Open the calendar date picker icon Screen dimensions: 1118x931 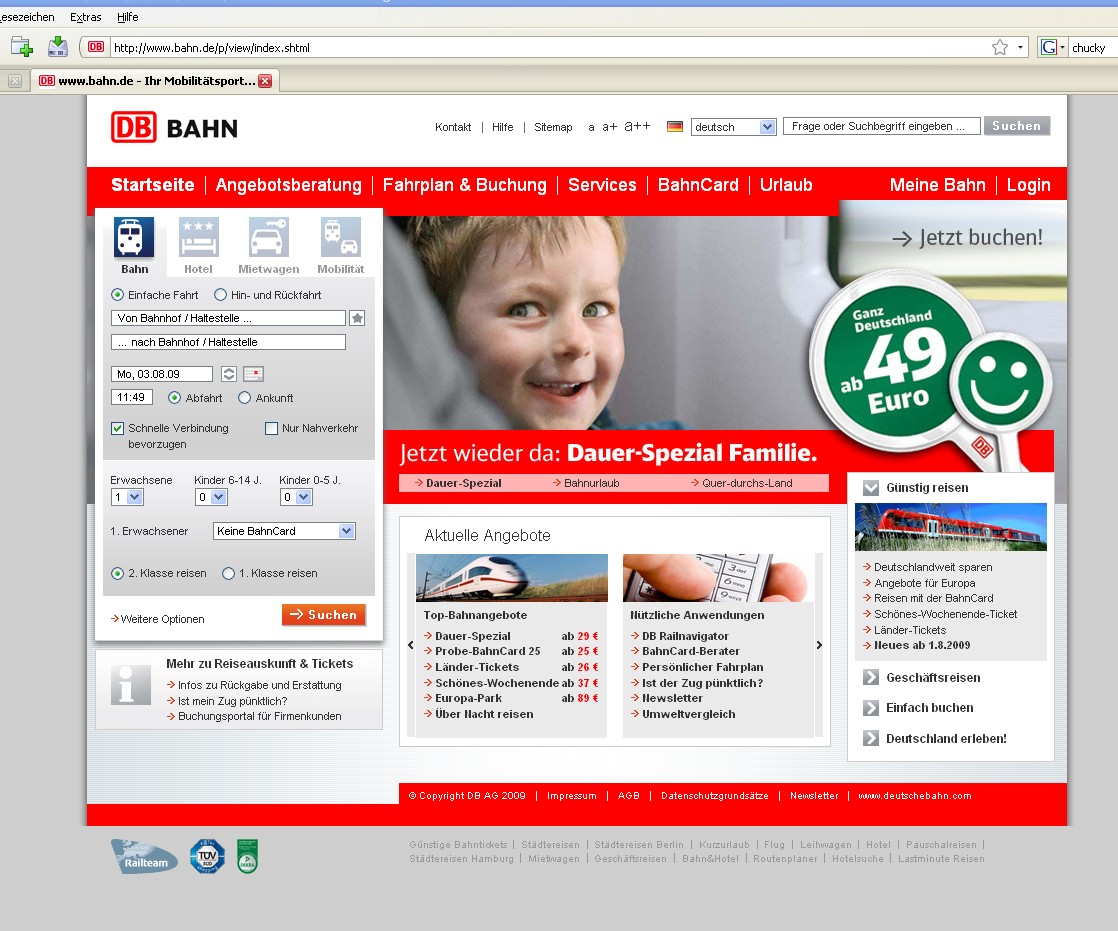253,374
